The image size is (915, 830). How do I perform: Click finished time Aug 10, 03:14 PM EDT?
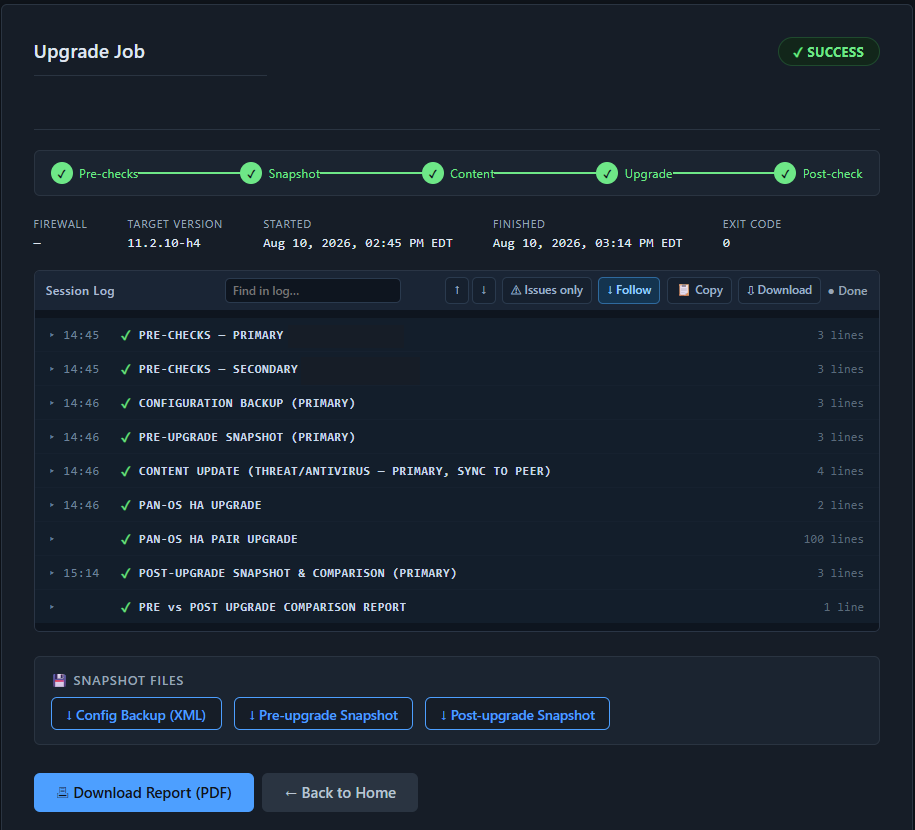[x=588, y=243]
